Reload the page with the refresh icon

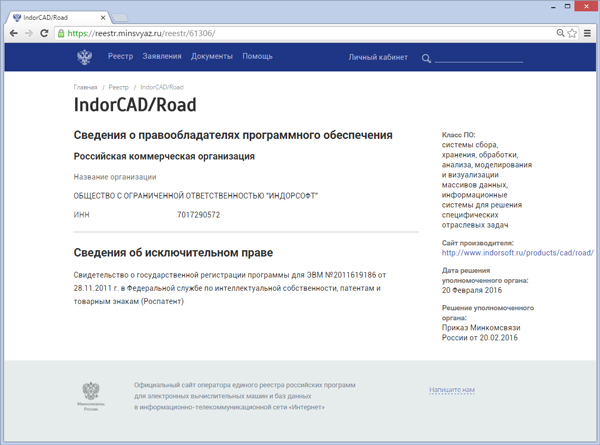[x=44, y=33]
